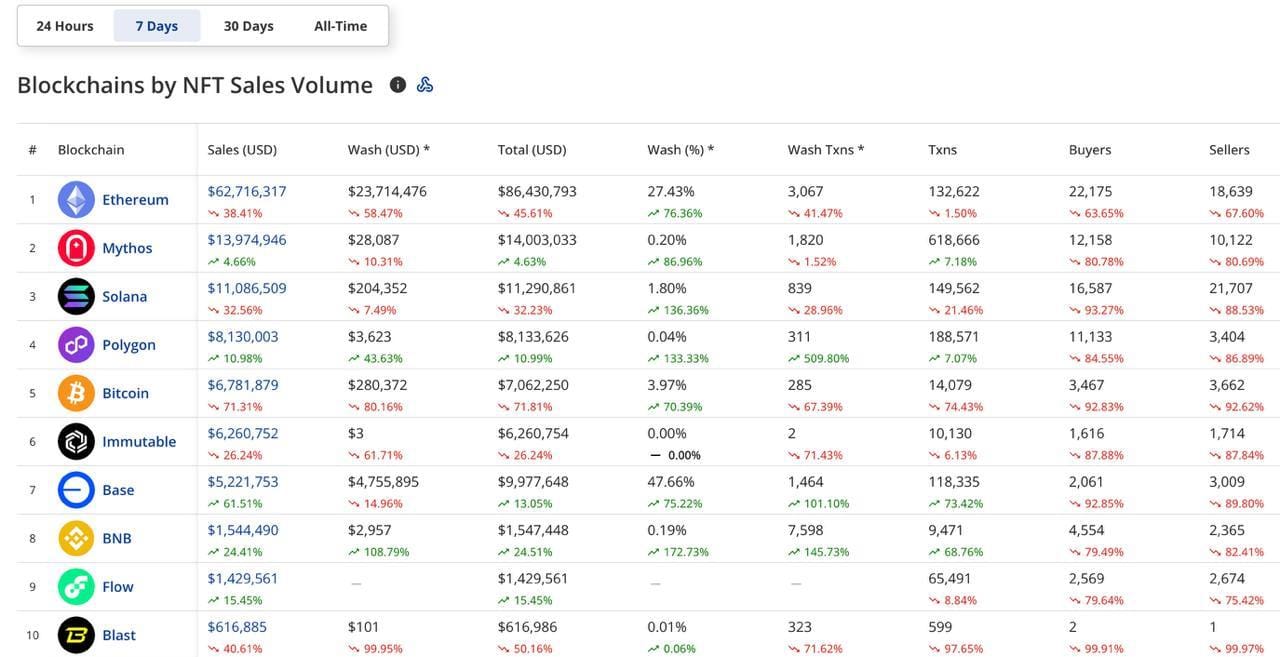Viewport: 1280px width, 657px height.
Task: Click Ethereum wash value $23,714,476
Action: point(387,191)
